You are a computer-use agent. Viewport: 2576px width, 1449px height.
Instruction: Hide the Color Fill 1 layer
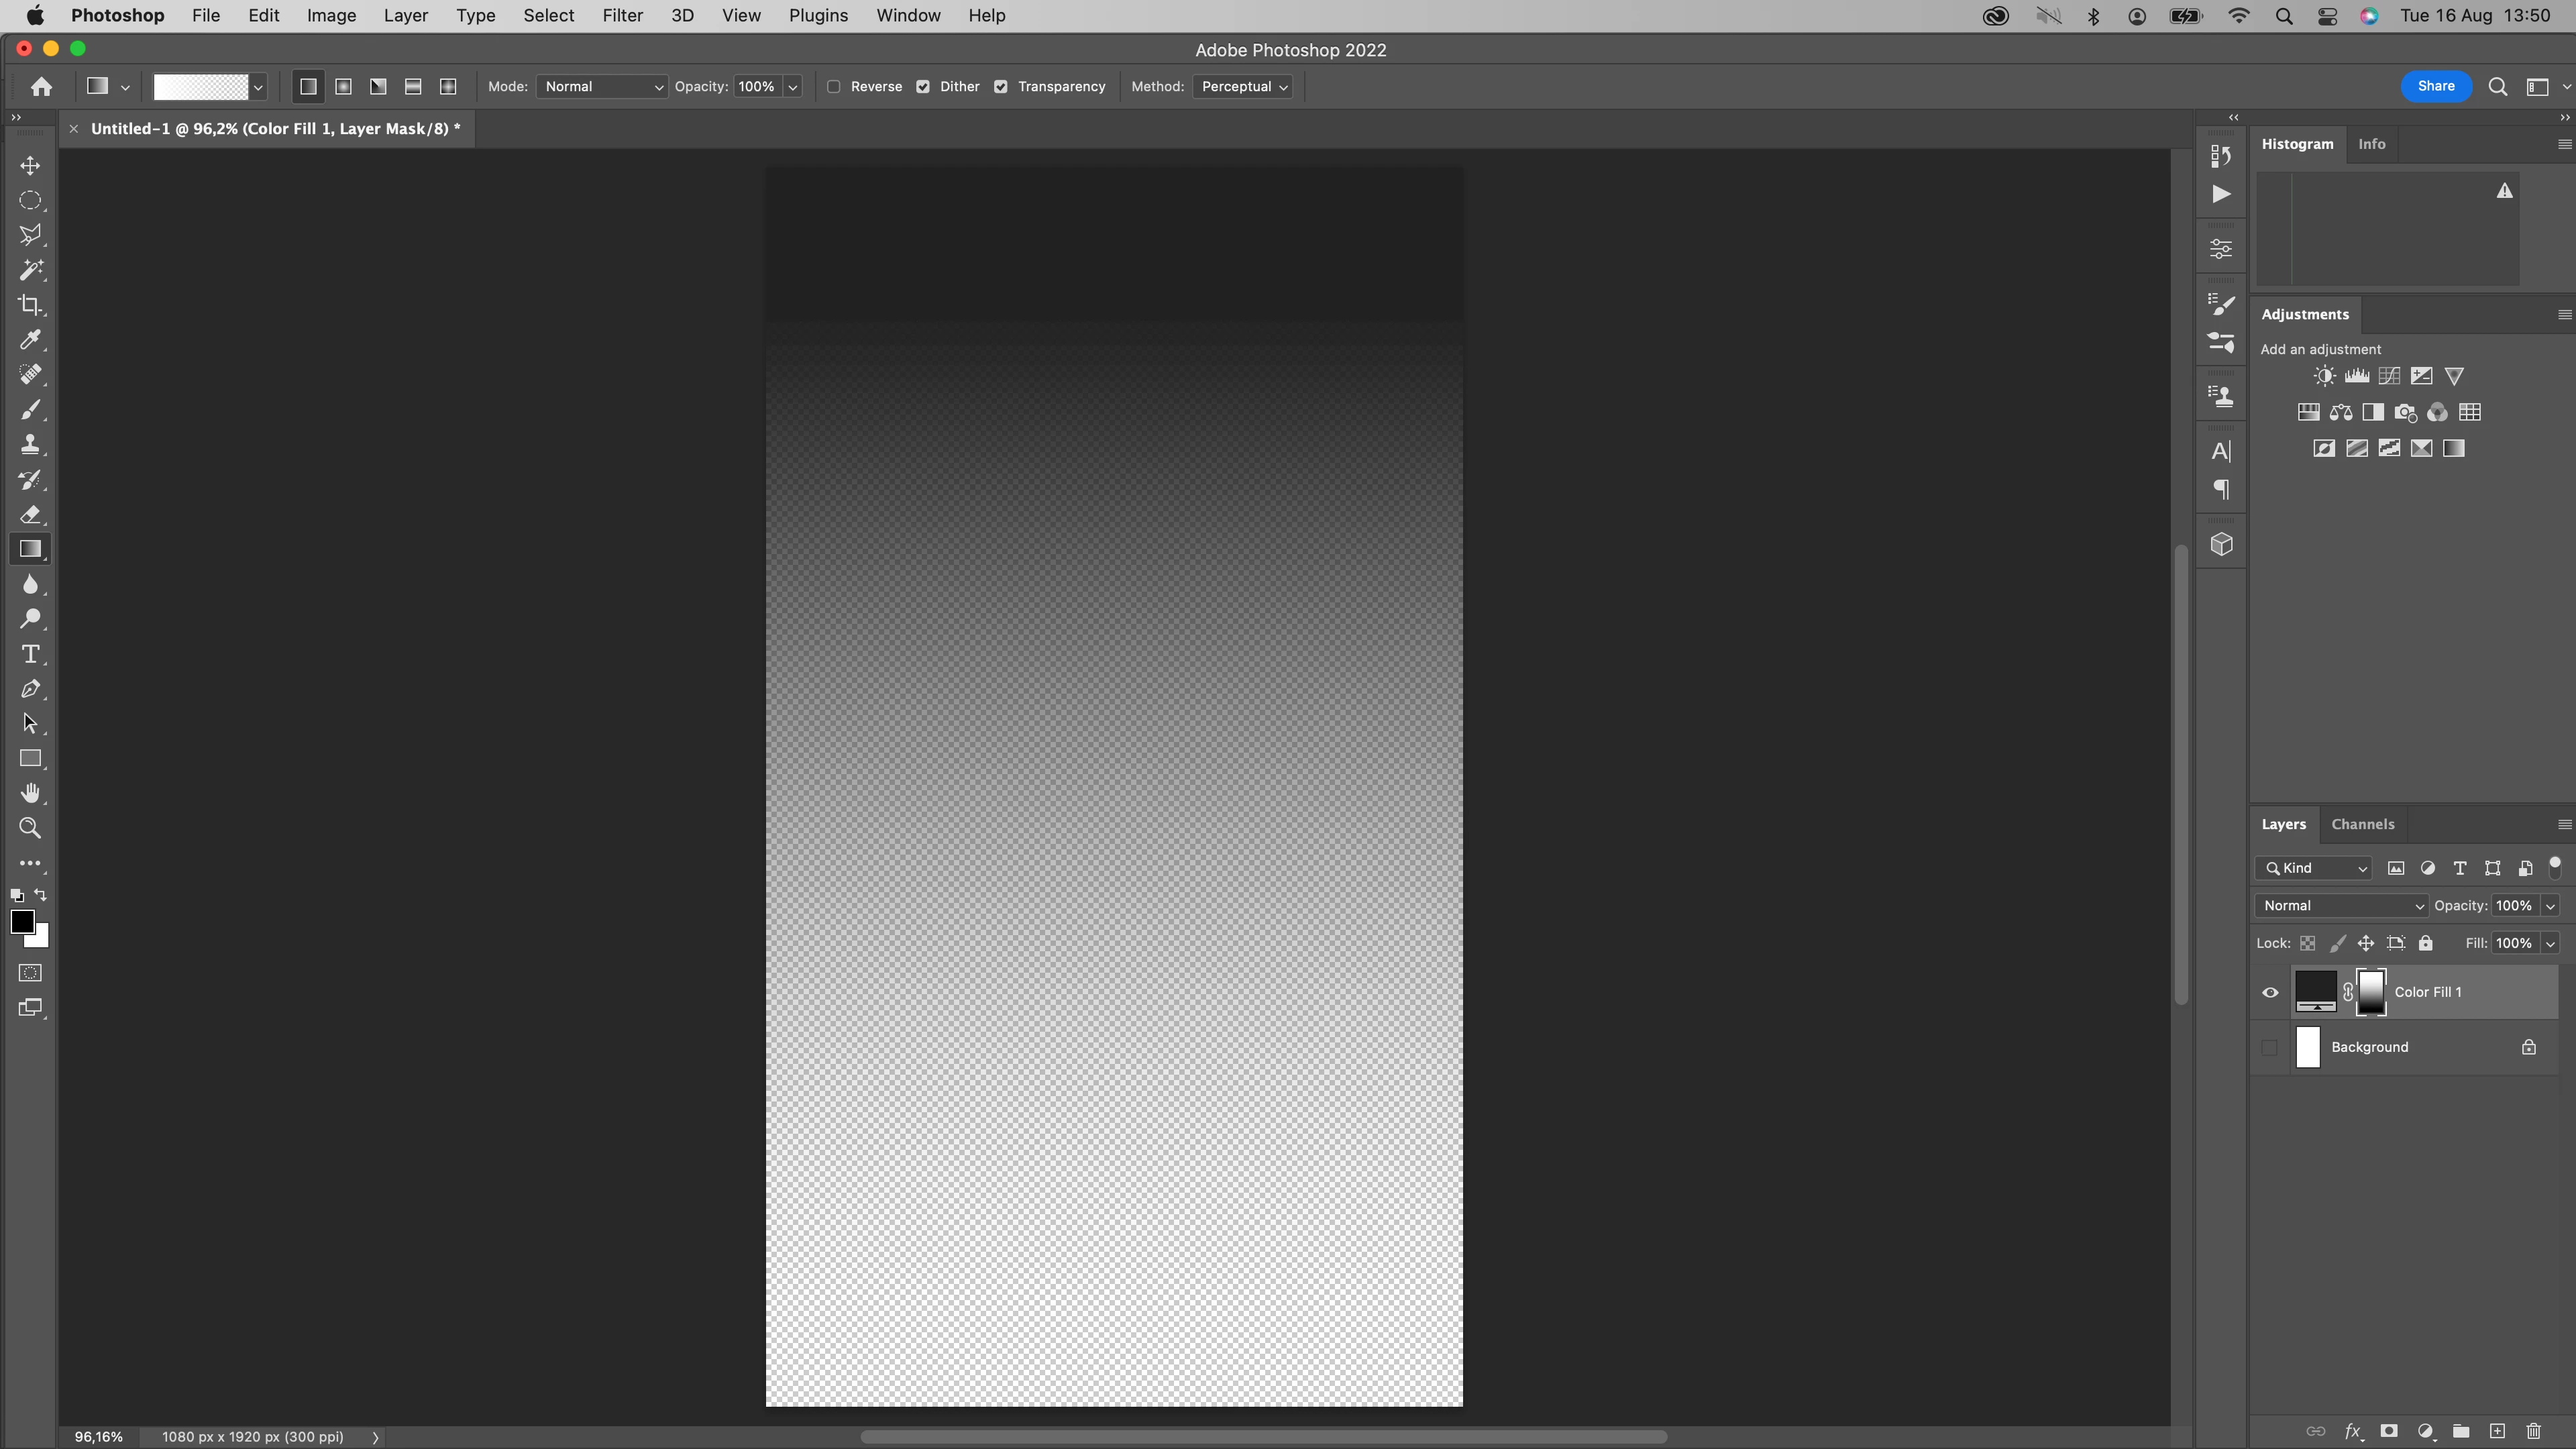(x=2270, y=993)
